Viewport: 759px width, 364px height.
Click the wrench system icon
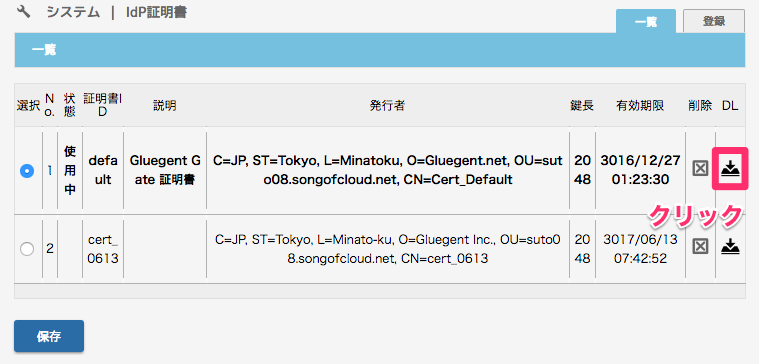point(23,12)
